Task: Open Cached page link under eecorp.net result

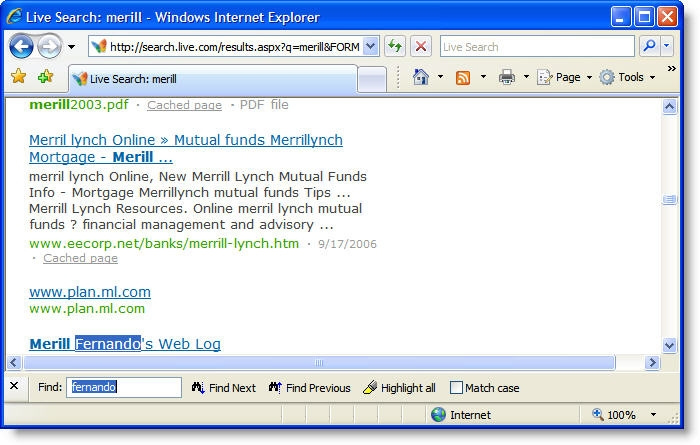Action: pyautogui.click(x=80, y=258)
